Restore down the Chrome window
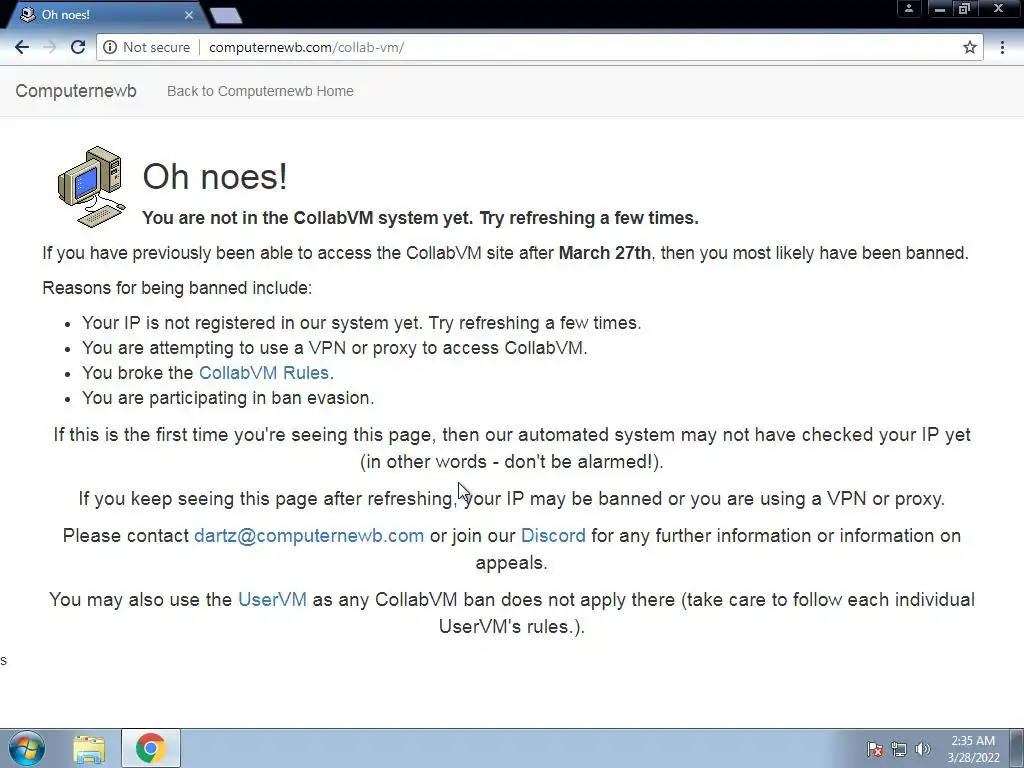Screen dimensions: 1024x768 pos(964,8)
